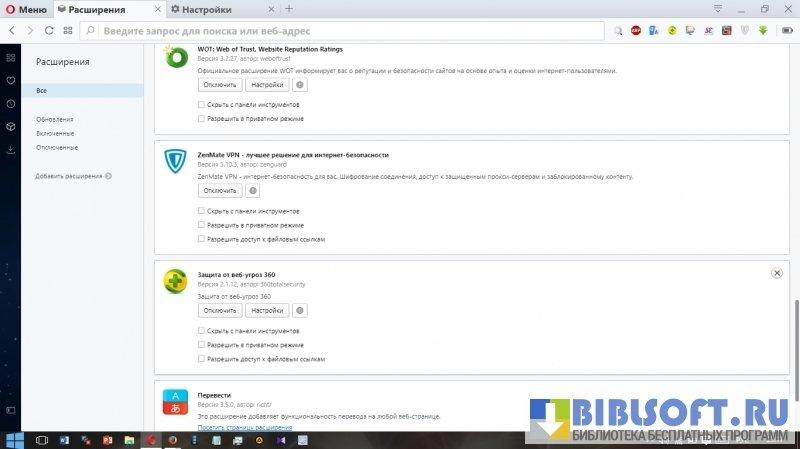The image size is (800, 449).
Task: Check 360 Разрешить в приватном режиме
Action: 201,345
